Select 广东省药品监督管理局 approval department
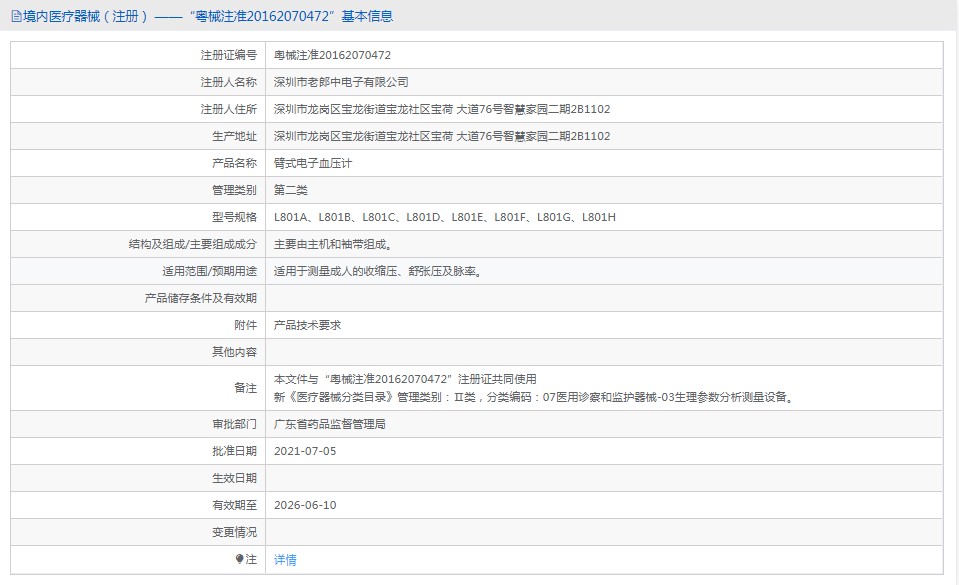The width and height of the screenshot is (959, 585). pos(330,424)
